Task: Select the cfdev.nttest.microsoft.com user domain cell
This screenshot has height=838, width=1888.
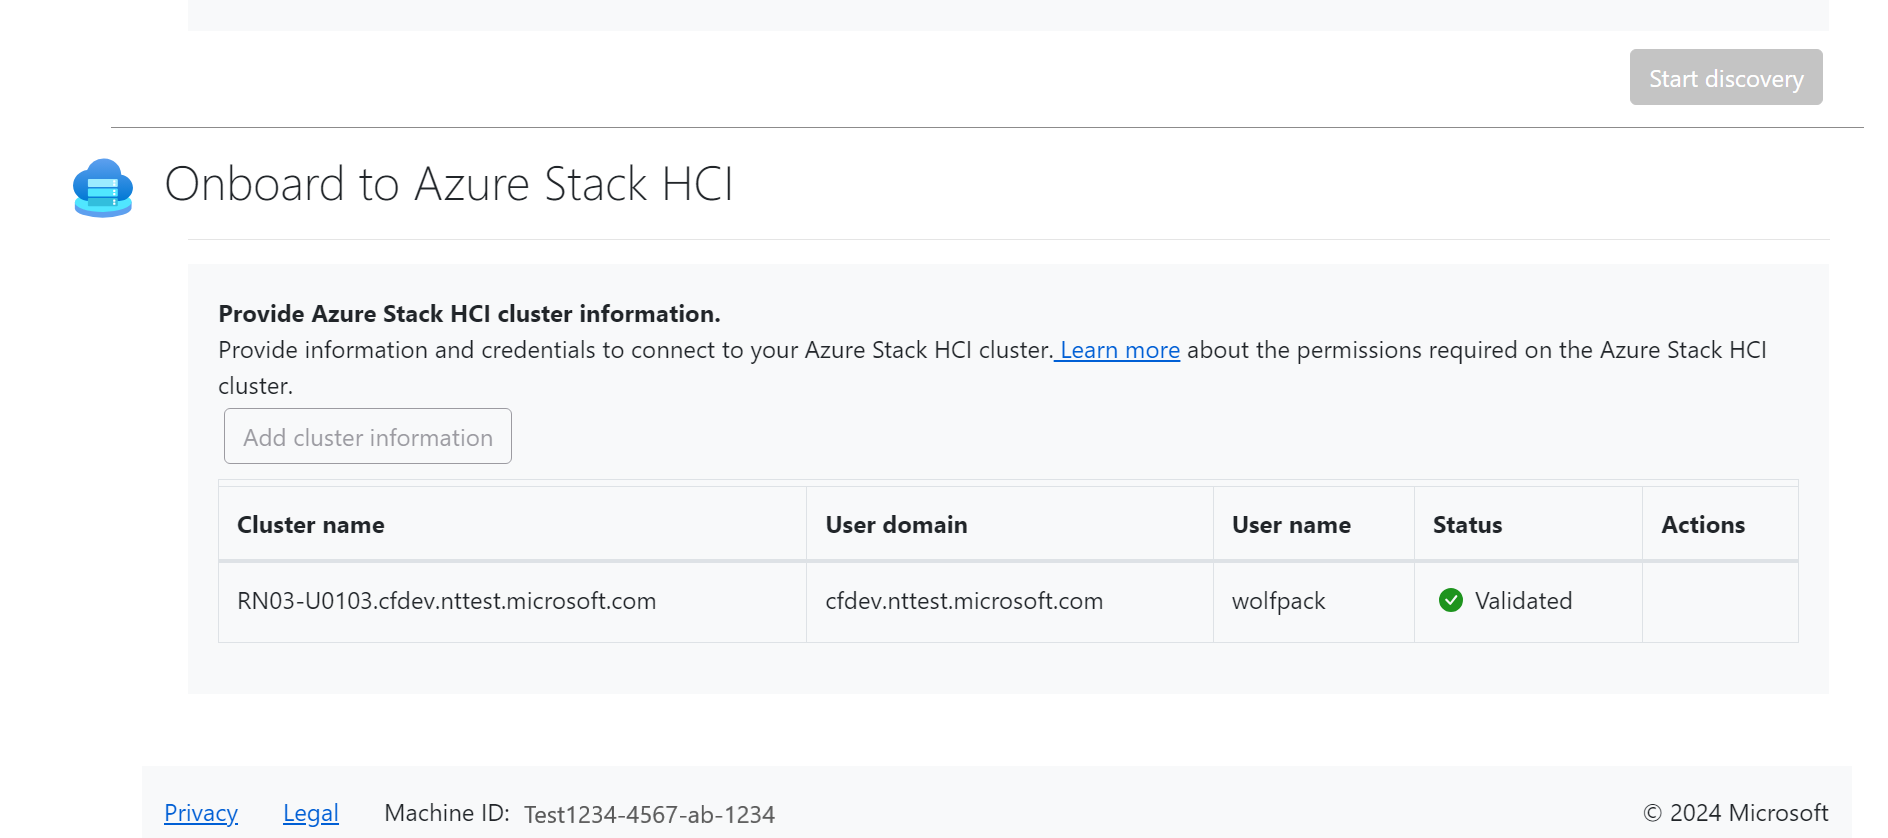Action: tap(964, 601)
